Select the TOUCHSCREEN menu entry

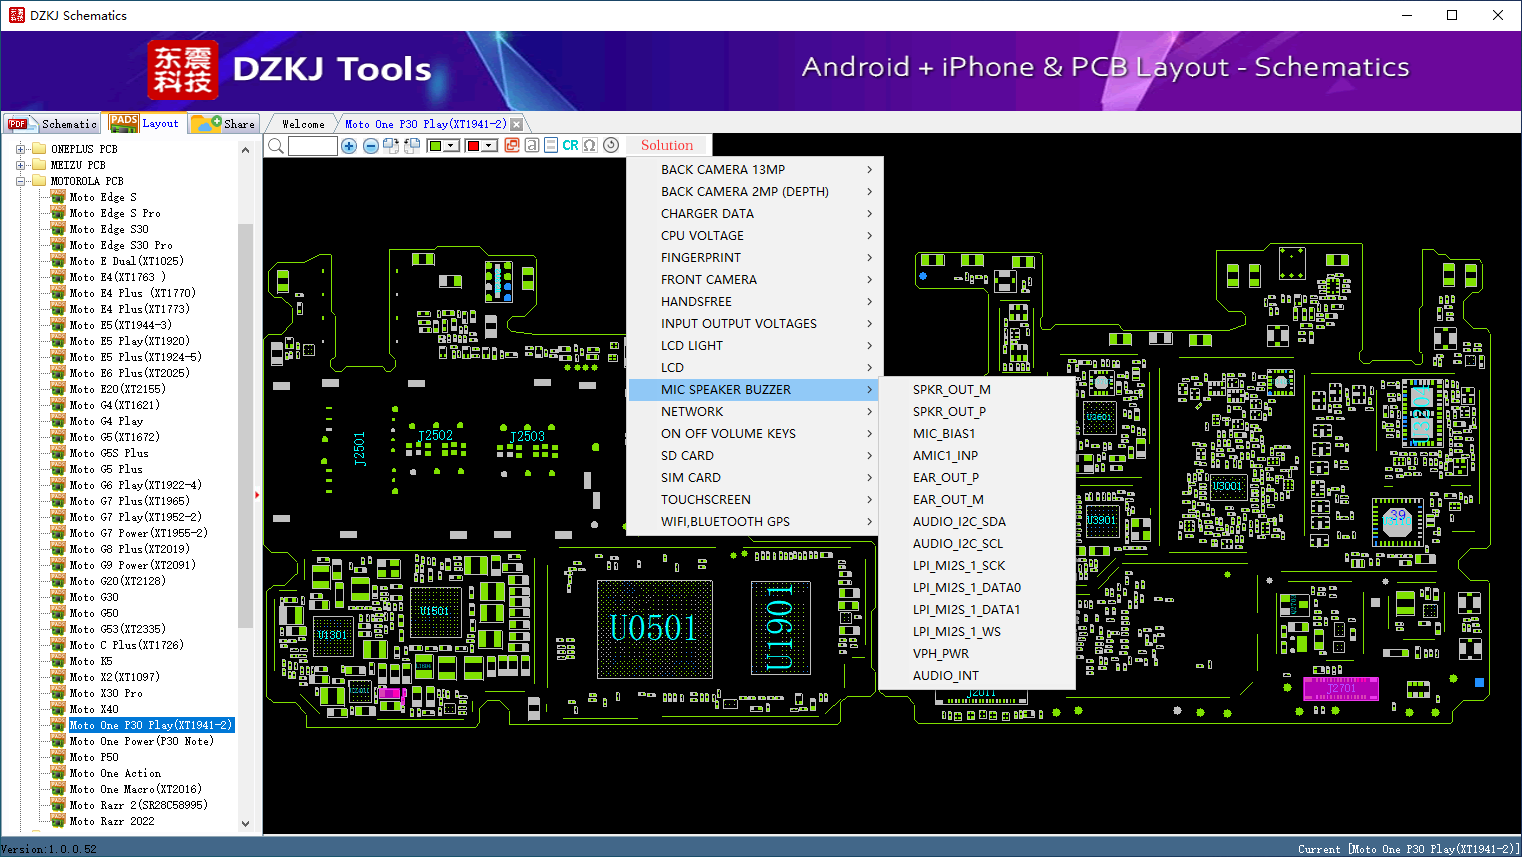(755, 499)
